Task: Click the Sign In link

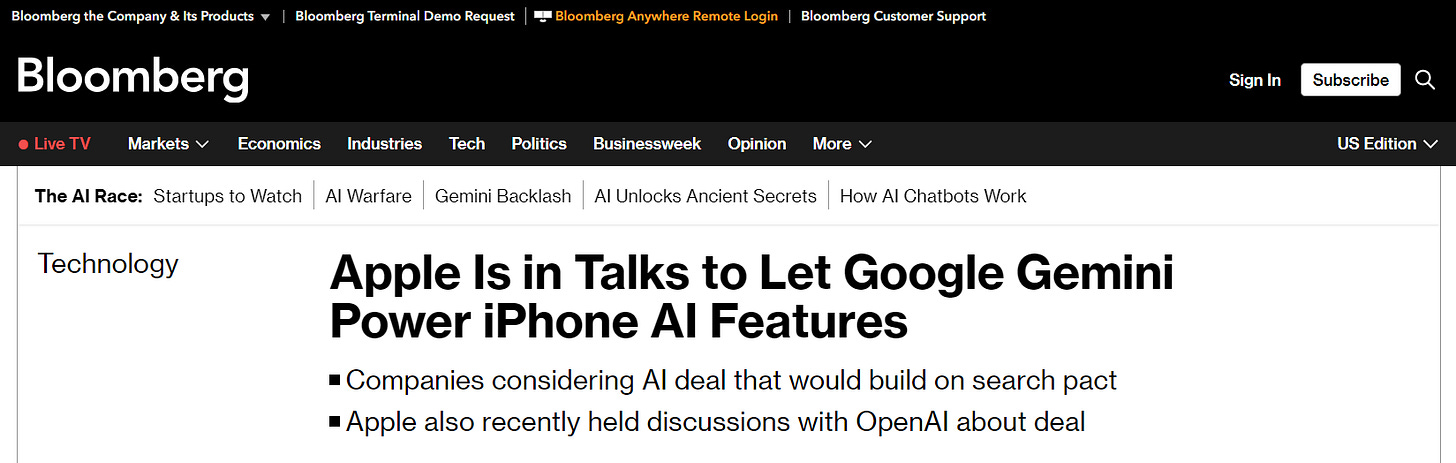Action: [1254, 80]
